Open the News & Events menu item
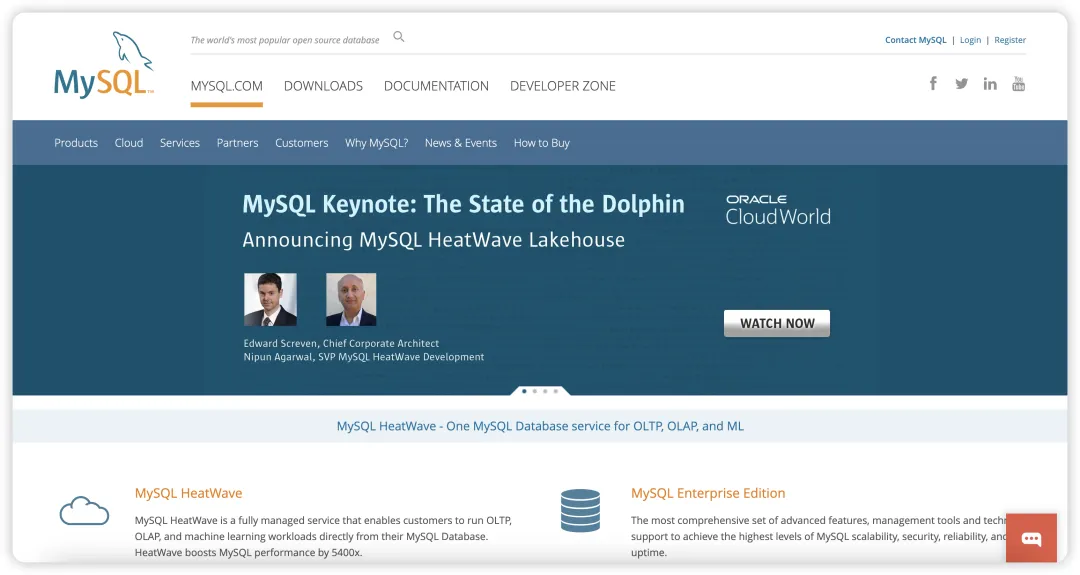Screen dimensions: 1080x575 461,143
